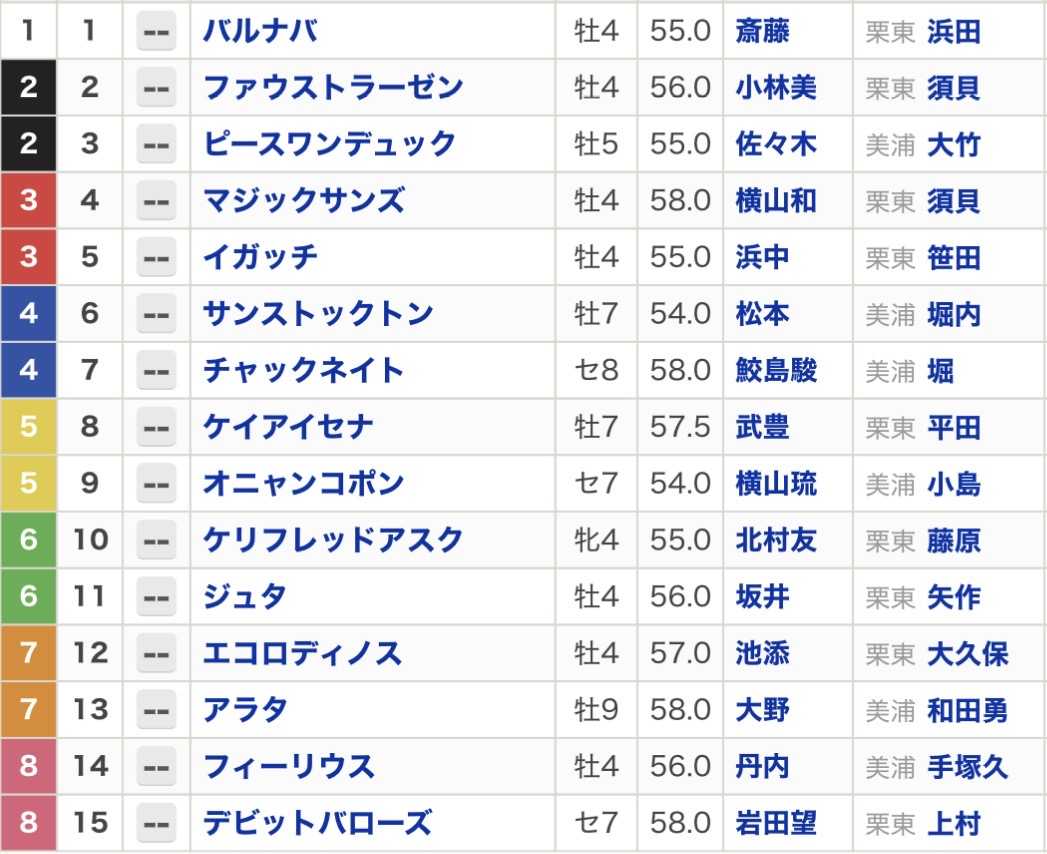Open jockey 鮫島駿 page
This screenshot has height=854, width=1047.
[776, 371]
